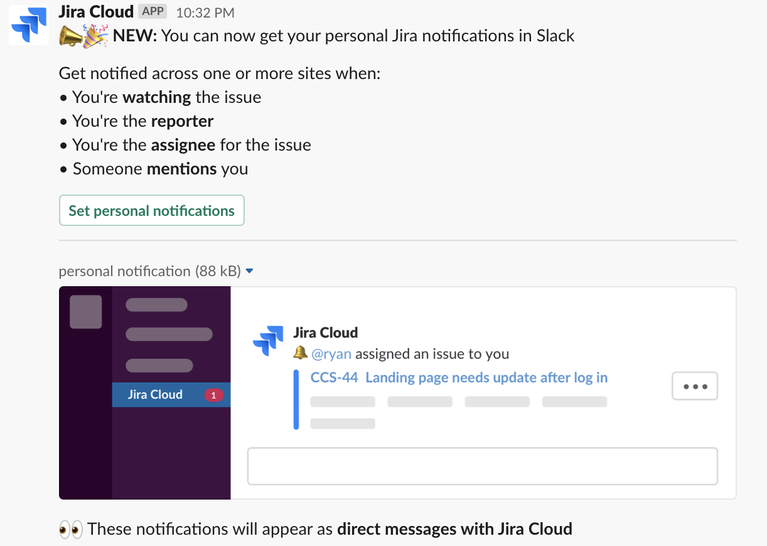Click the red unread badge showing 1

tap(214, 395)
